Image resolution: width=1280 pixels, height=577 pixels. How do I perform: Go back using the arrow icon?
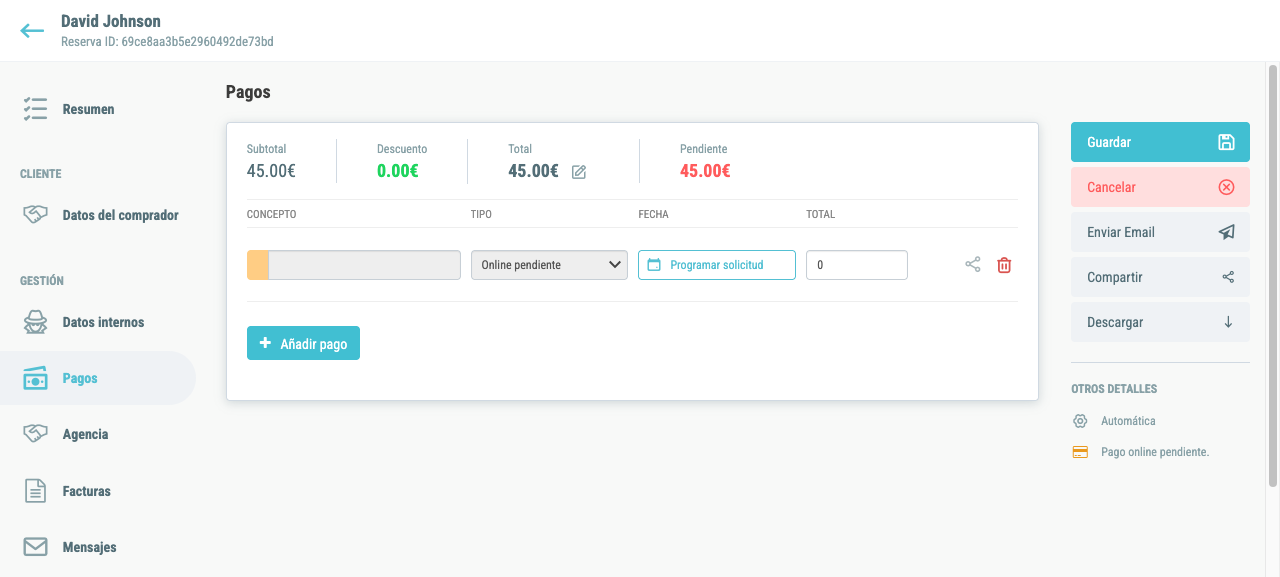32,30
